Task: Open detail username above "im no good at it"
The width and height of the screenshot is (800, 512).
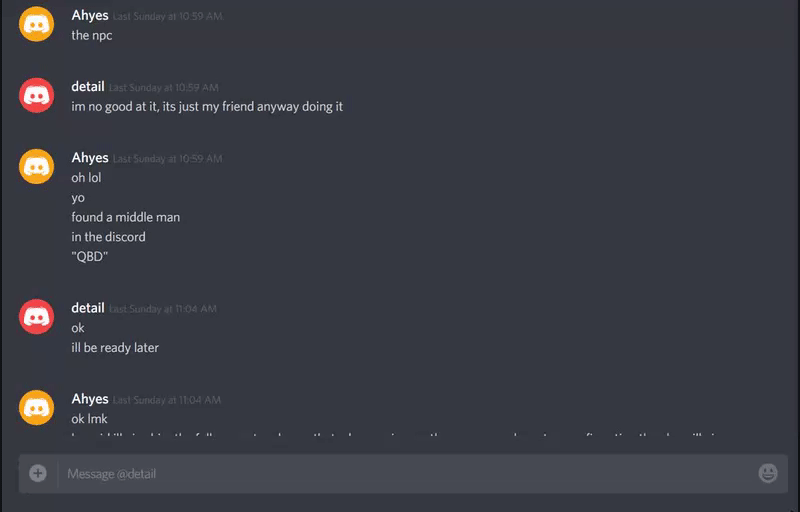Action: (88, 87)
